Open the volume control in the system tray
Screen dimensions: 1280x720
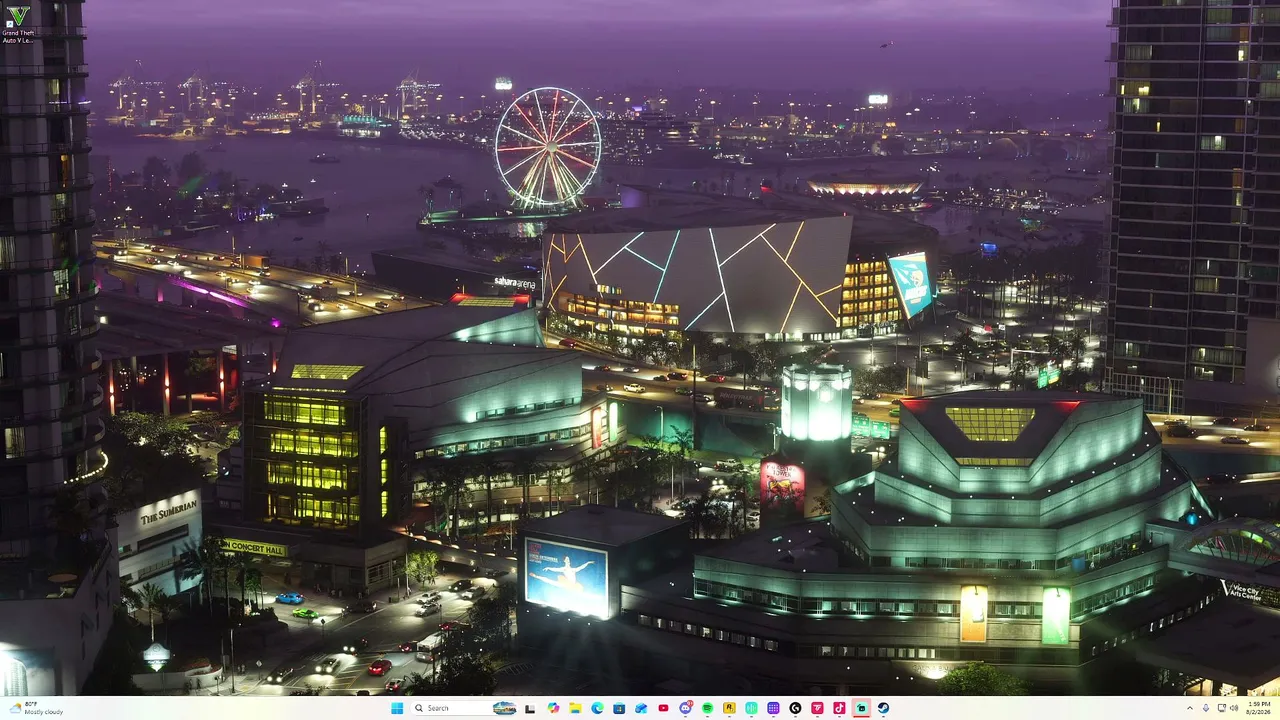pyautogui.click(x=1233, y=708)
